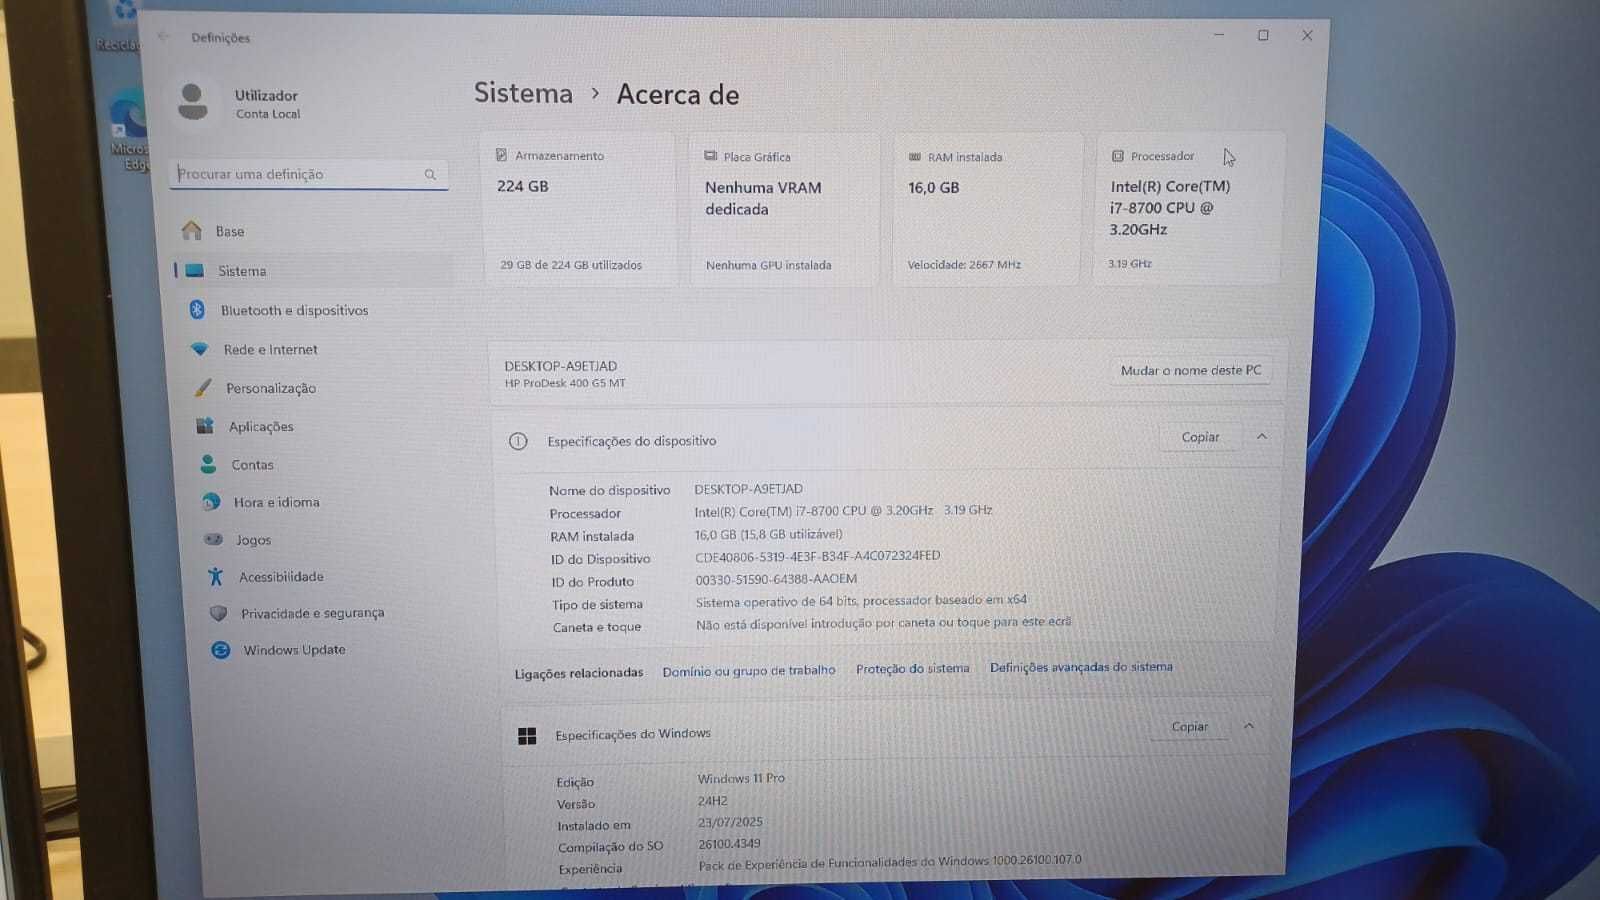Click Mudar o nome deste PC button
Viewport: 1600px width, 900px height.
pyautogui.click(x=1191, y=370)
